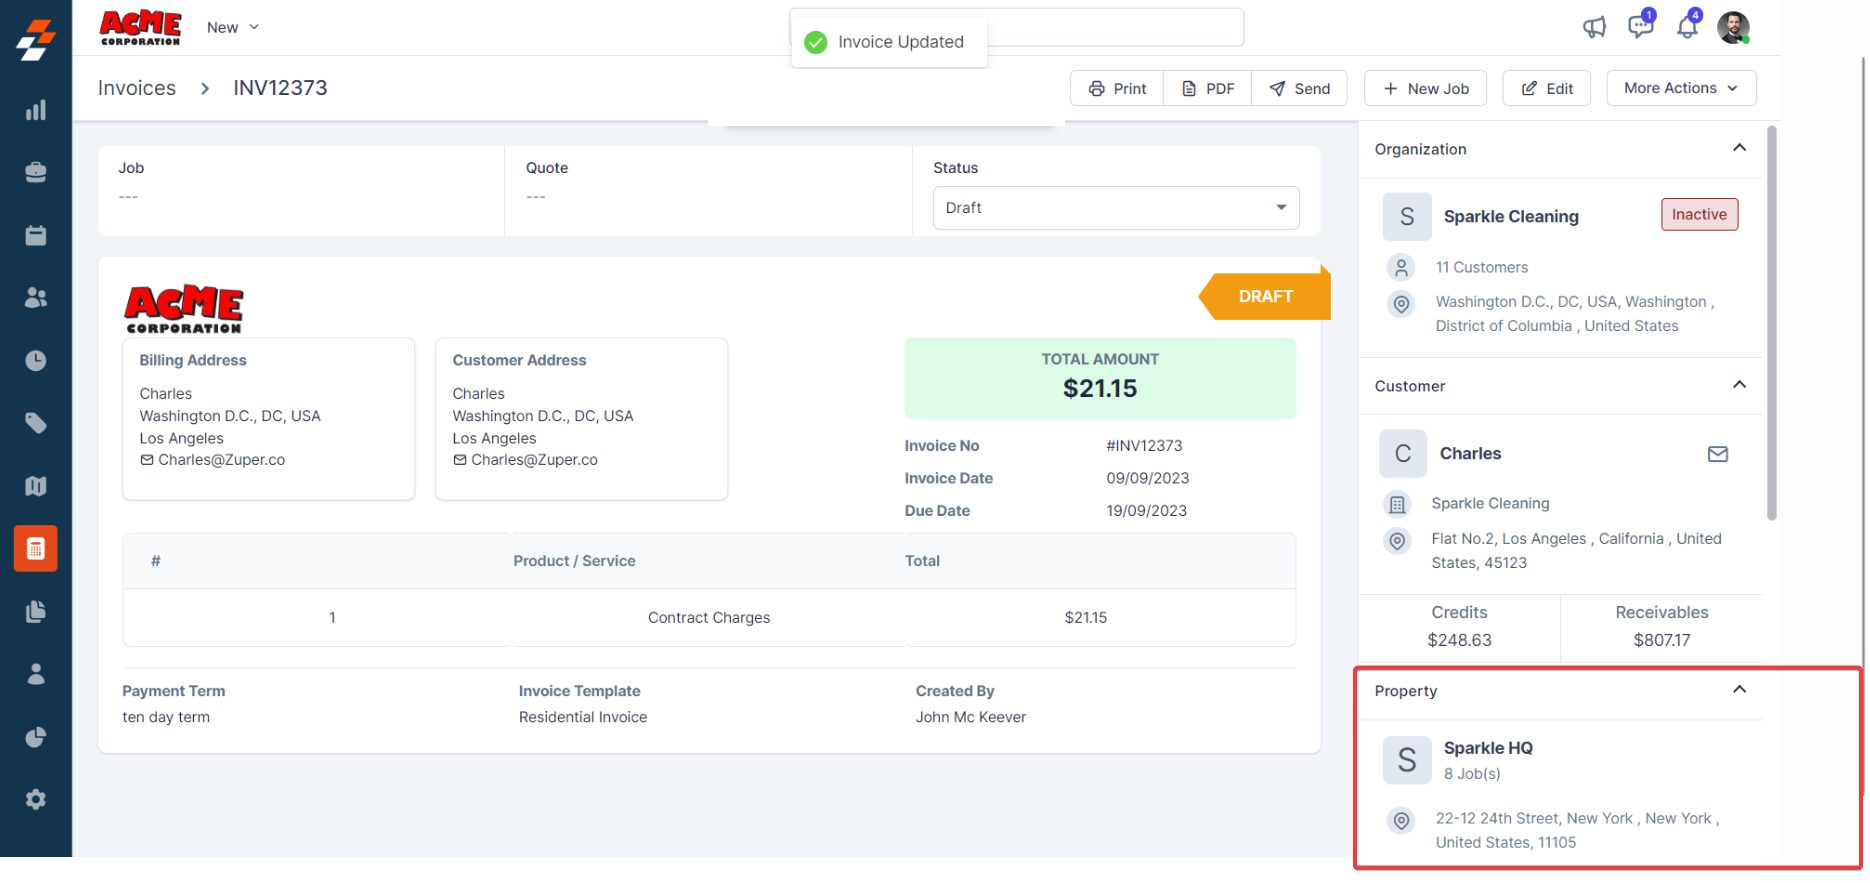This screenshot has width=1870, height=883.
Task: Collapse the Customer section
Action: [x=1739, y=385]
